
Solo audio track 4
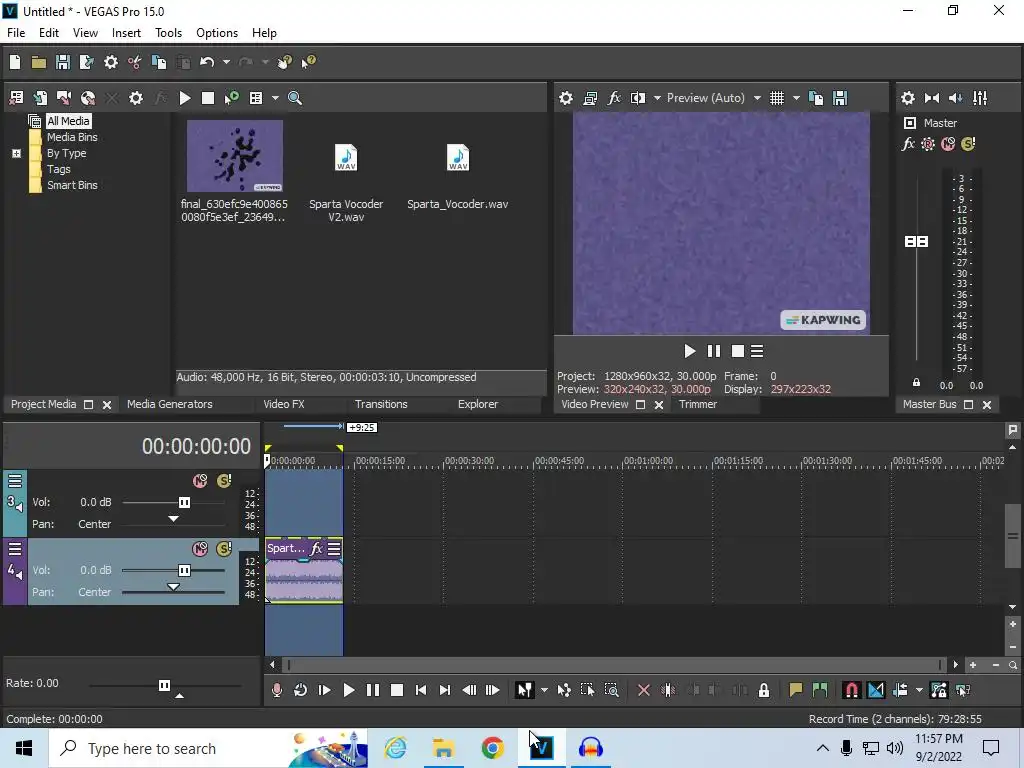tap(224, 549)
